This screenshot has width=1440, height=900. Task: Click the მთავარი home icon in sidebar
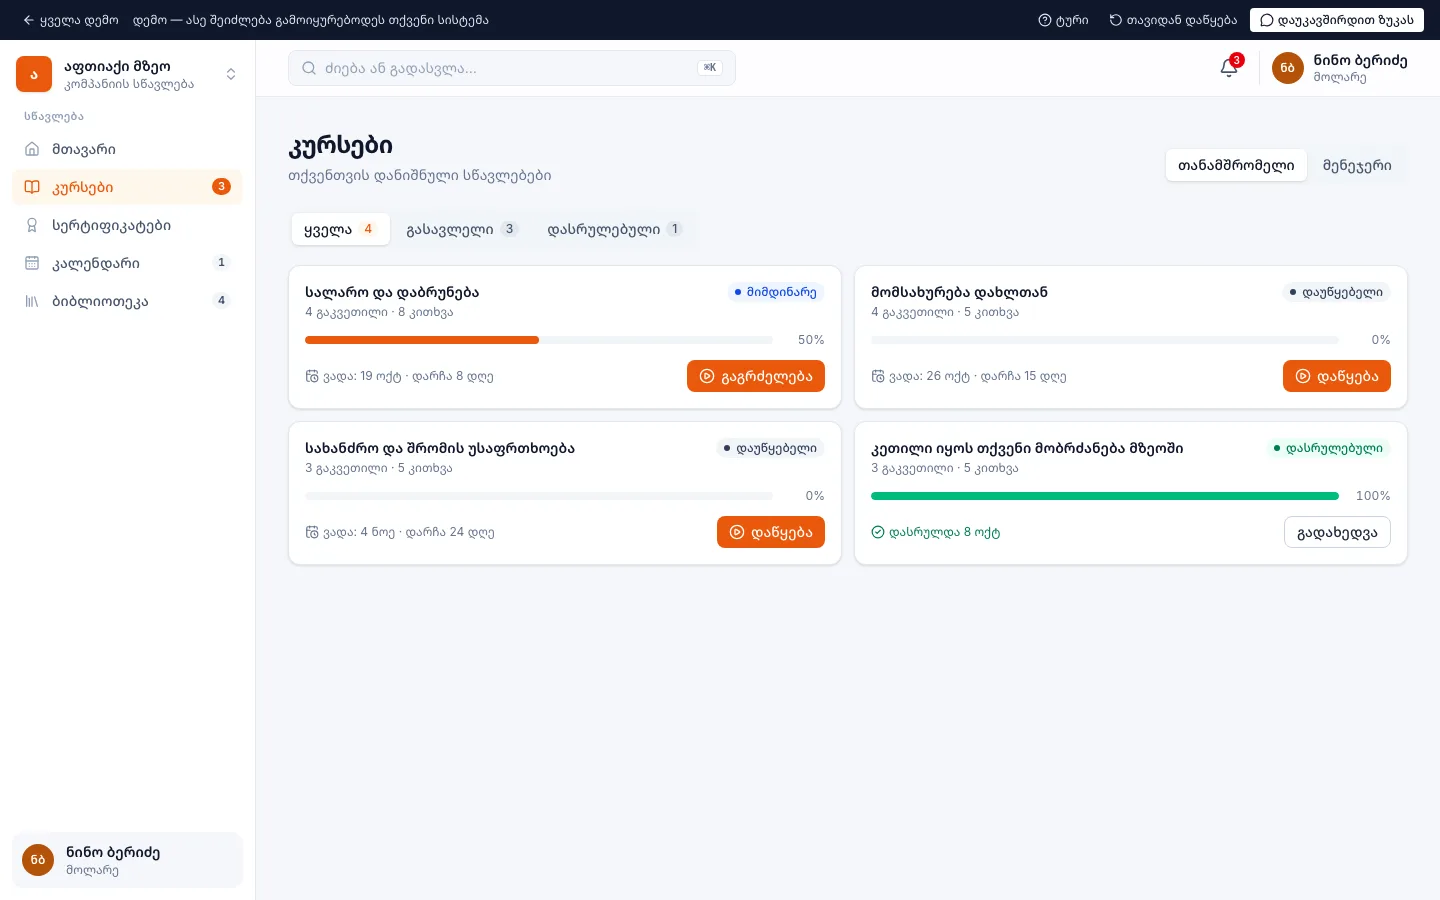pyautogui.click(x=32, y=149)
